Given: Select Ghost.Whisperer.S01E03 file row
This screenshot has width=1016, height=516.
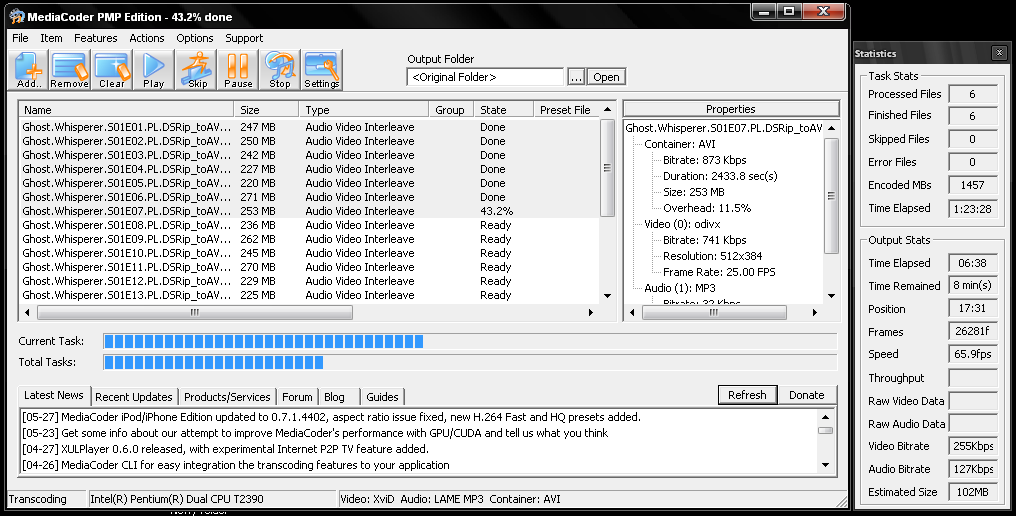Looking at the screenshot, I should coord(309,155).
